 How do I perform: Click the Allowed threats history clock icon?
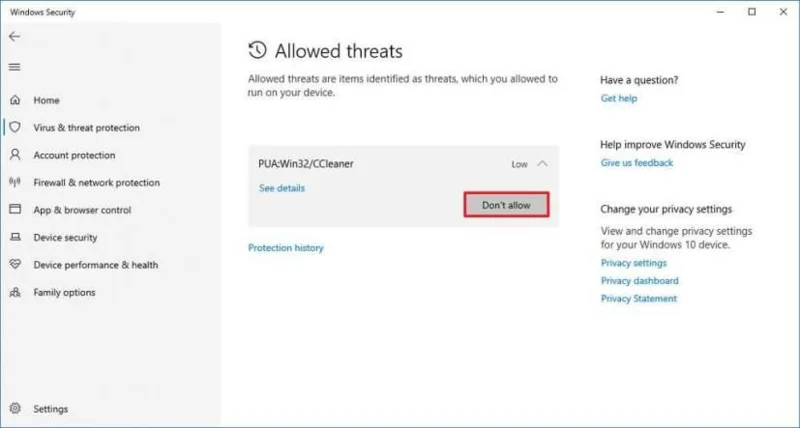[x=258, y=51]
